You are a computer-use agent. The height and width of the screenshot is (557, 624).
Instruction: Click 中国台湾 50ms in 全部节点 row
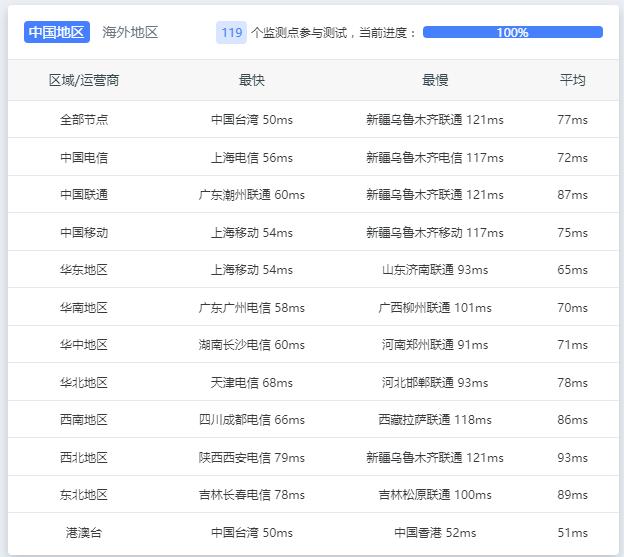[252, 119]
